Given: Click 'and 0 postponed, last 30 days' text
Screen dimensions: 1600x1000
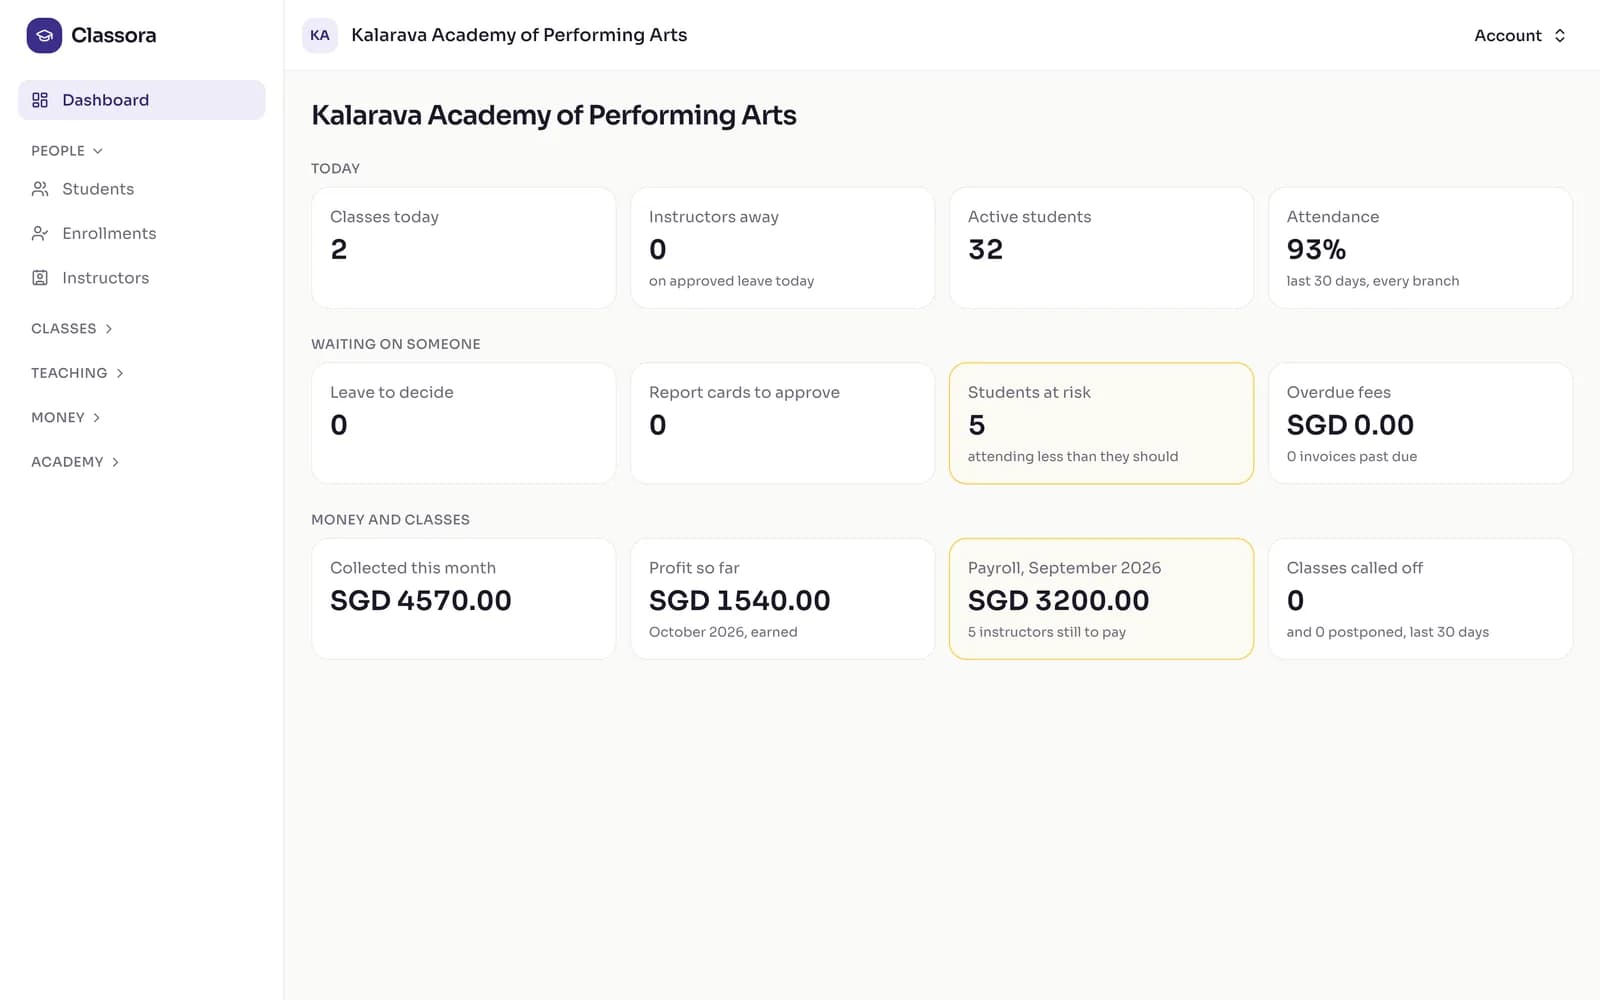Looking at the screenshot, I should (x=1388, y=632).
